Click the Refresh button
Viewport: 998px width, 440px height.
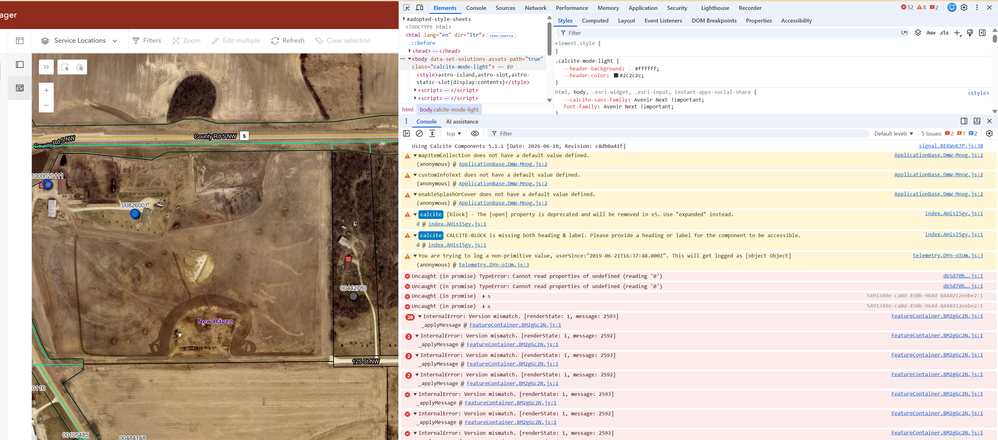(288, 40)
